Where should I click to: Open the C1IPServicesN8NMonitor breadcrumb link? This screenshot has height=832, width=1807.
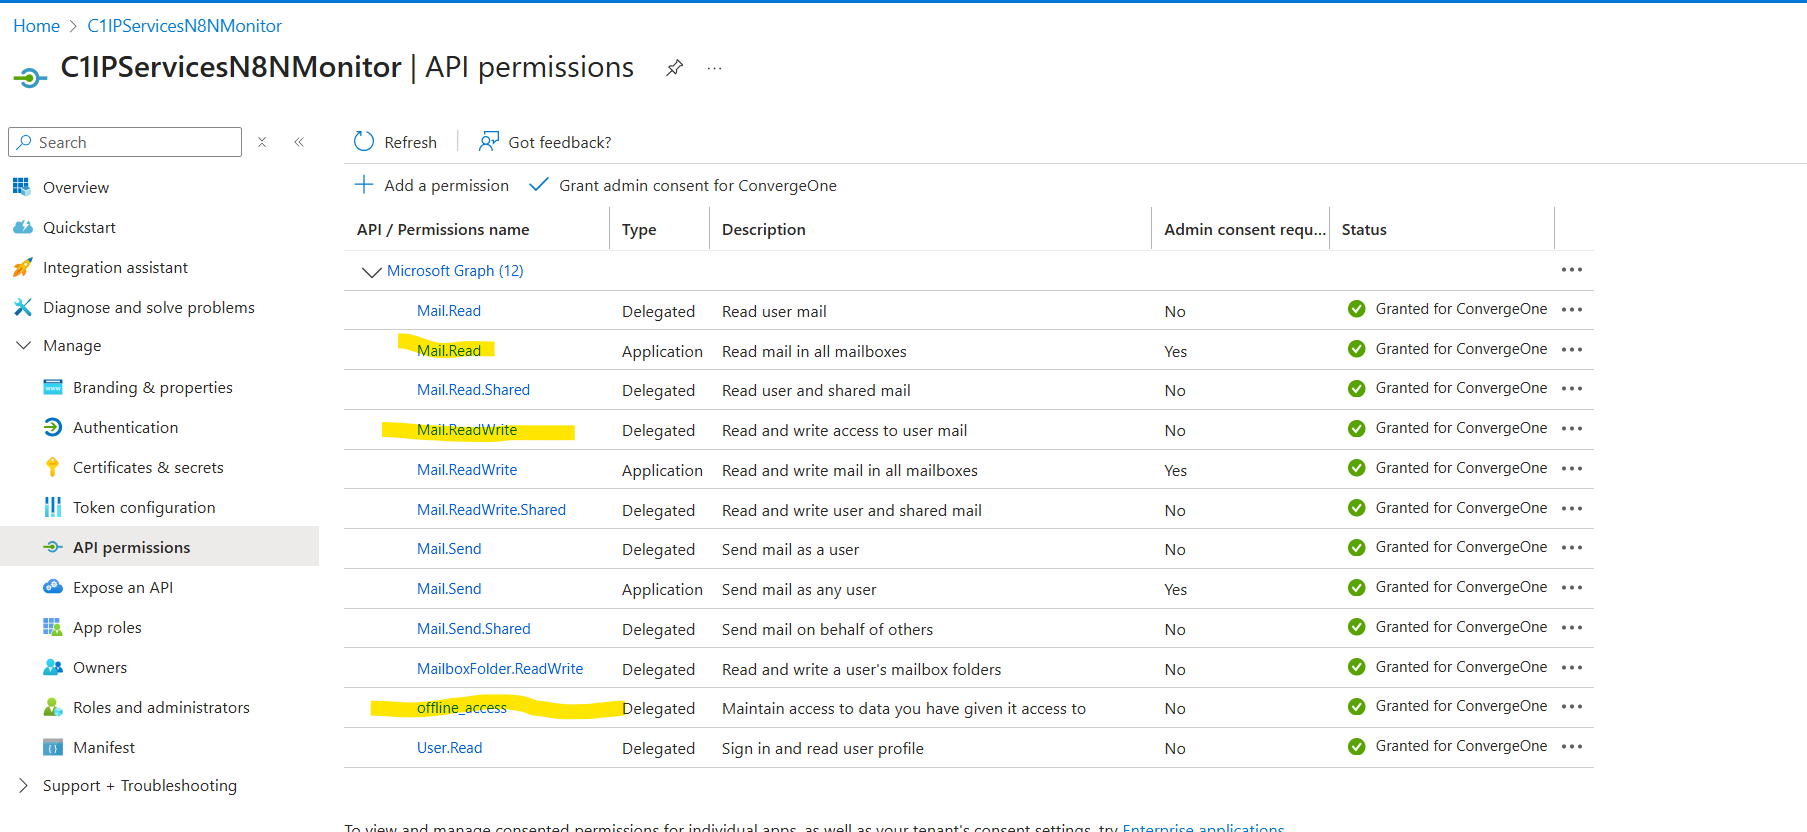point(184,26)
